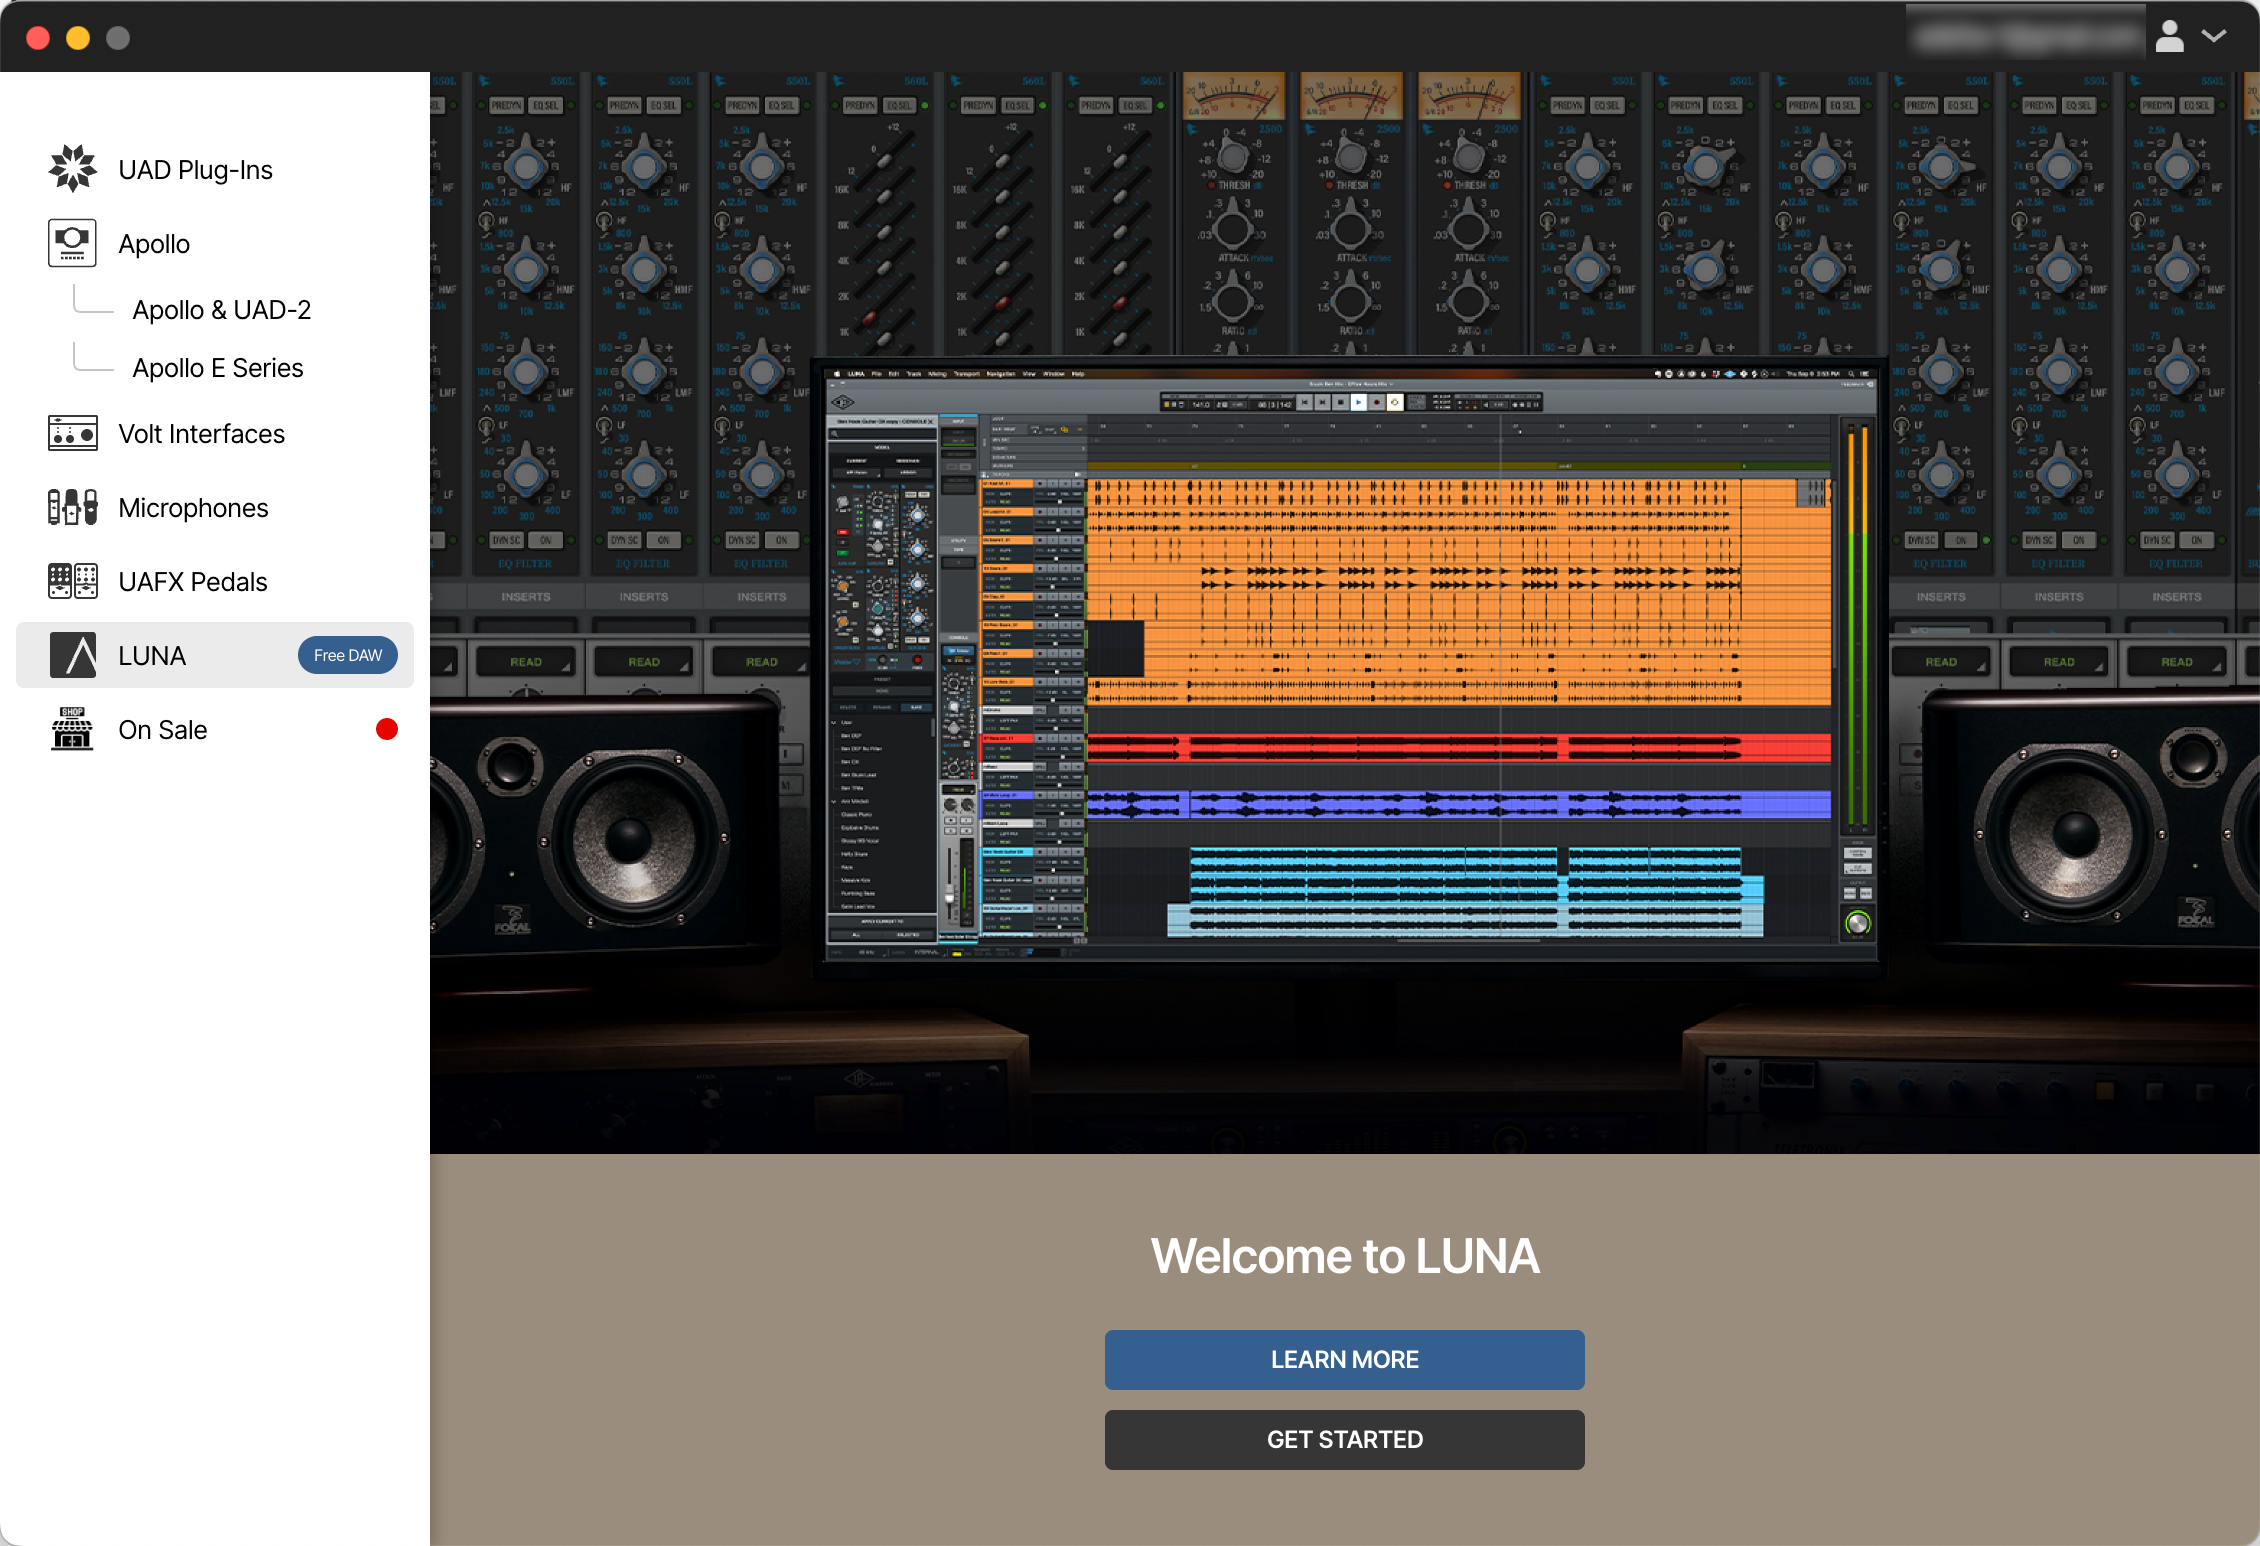Click the user profile silhouette icon
The image size is (2260, 1546).
point(2170,36)
